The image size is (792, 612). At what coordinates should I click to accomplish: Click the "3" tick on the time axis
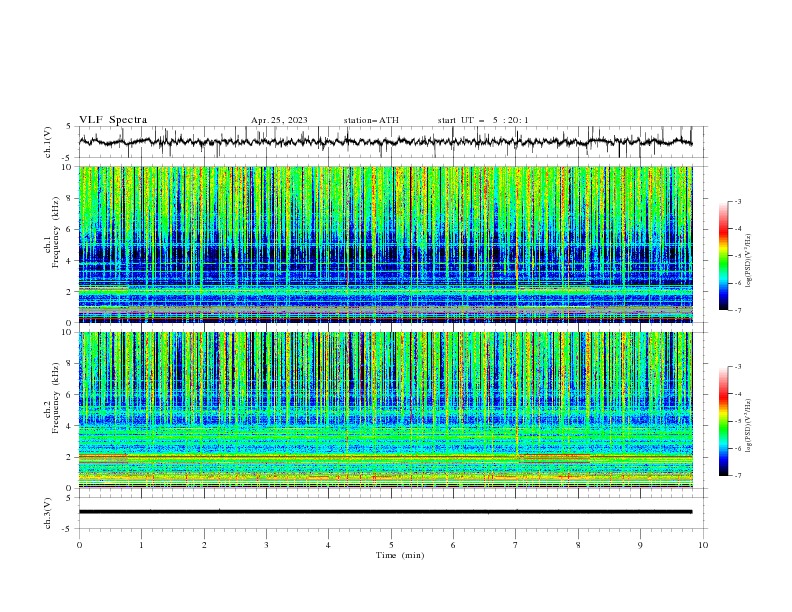click(266, 545)
